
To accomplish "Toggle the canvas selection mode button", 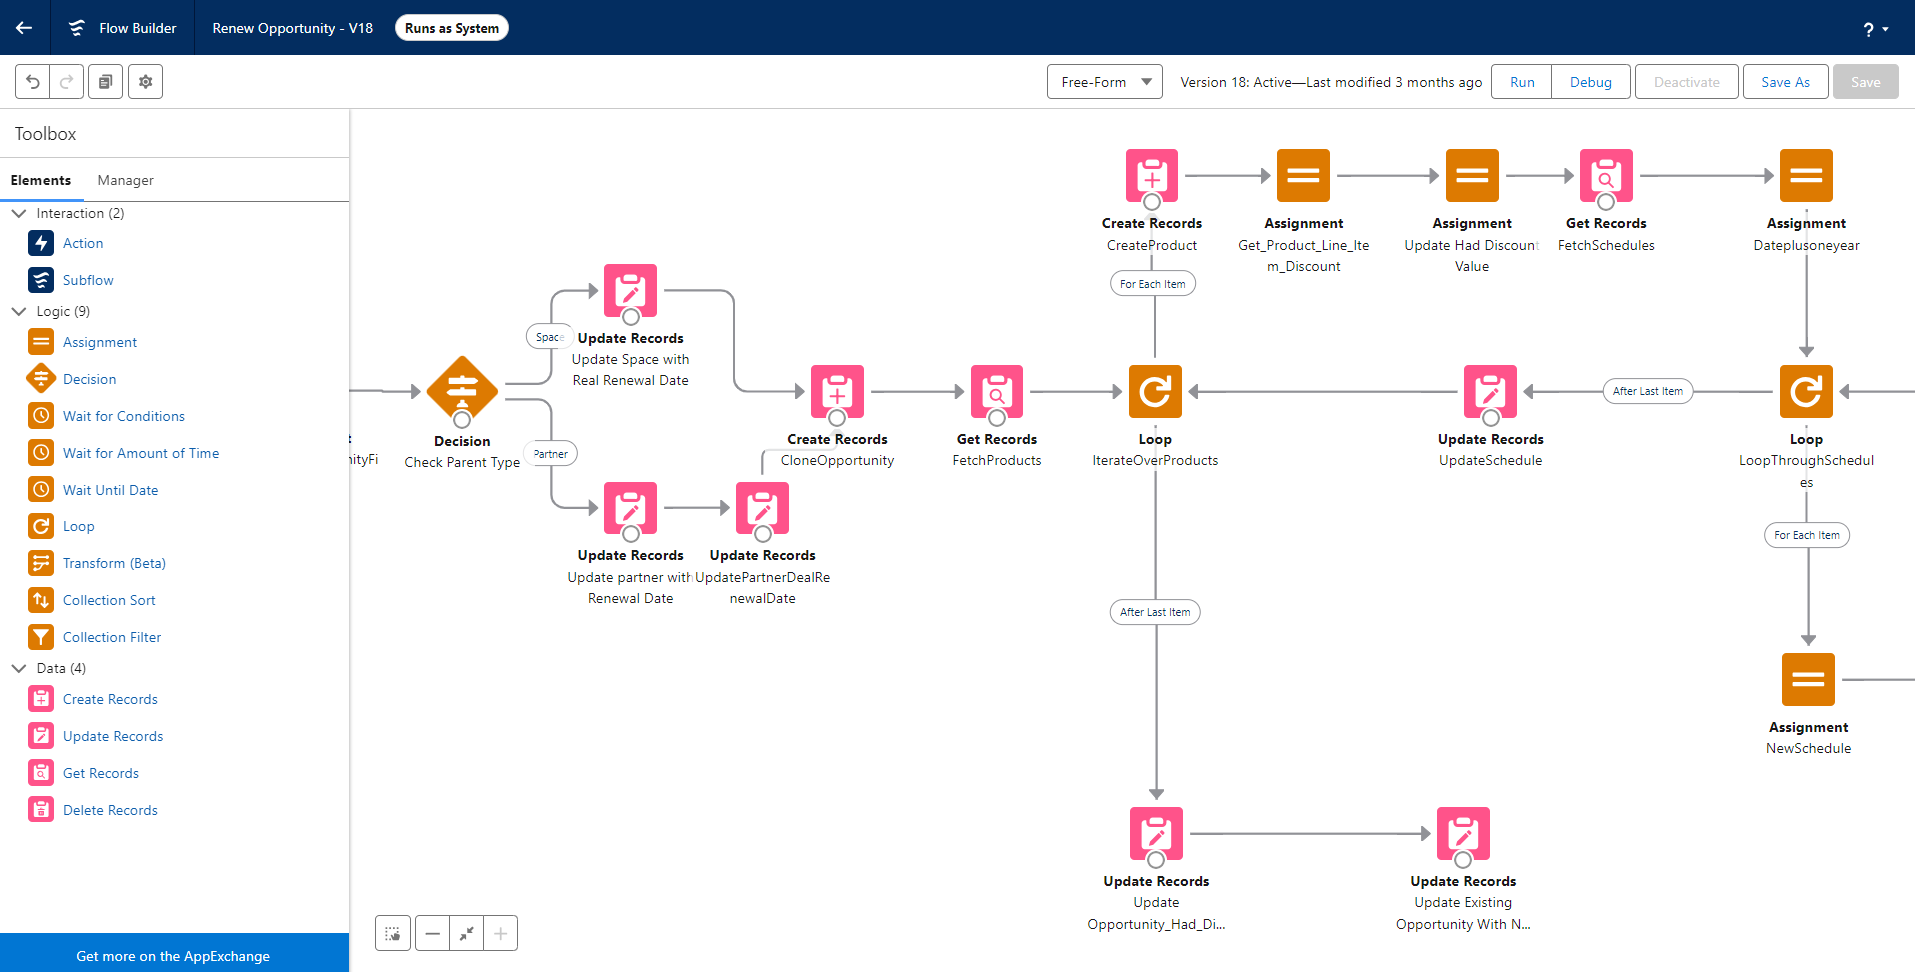I will (393, 933).
